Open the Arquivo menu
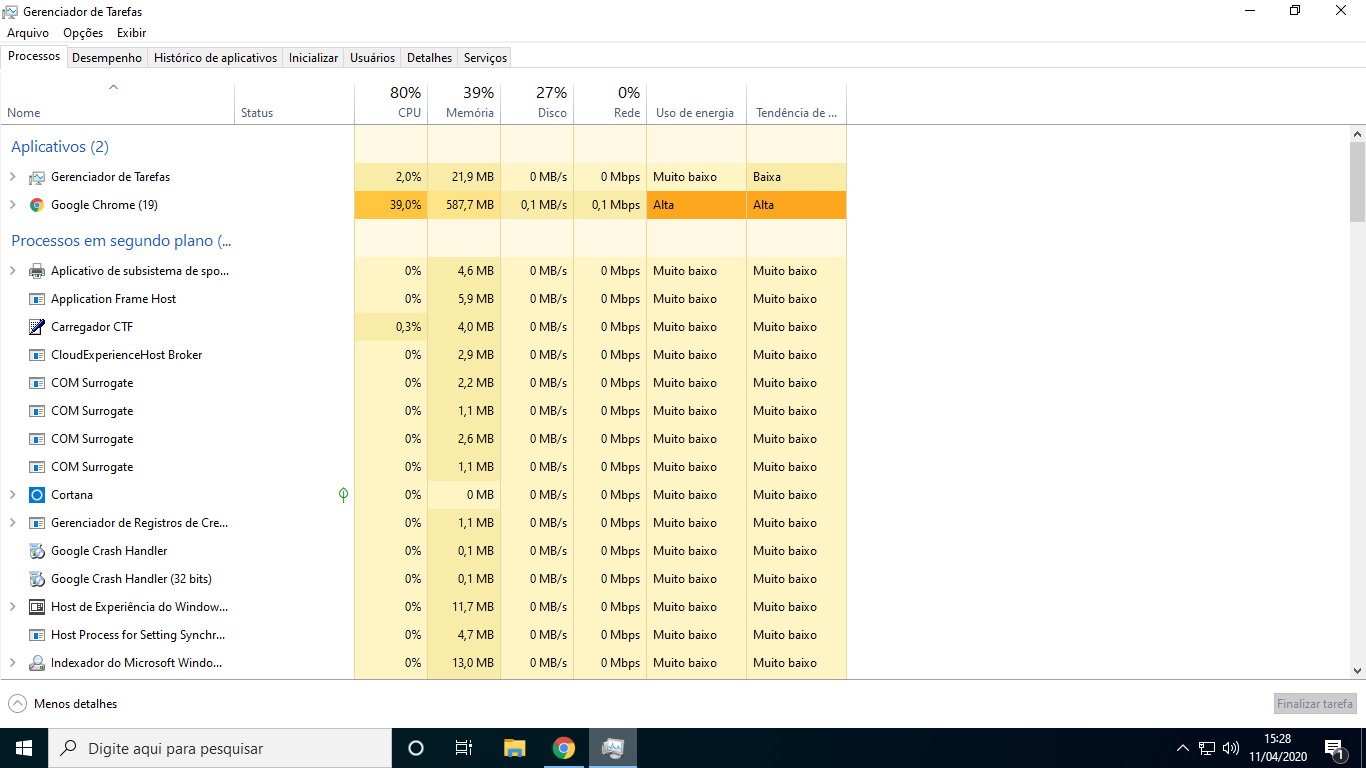1366x768 pixels. click(x=28, y=33)
